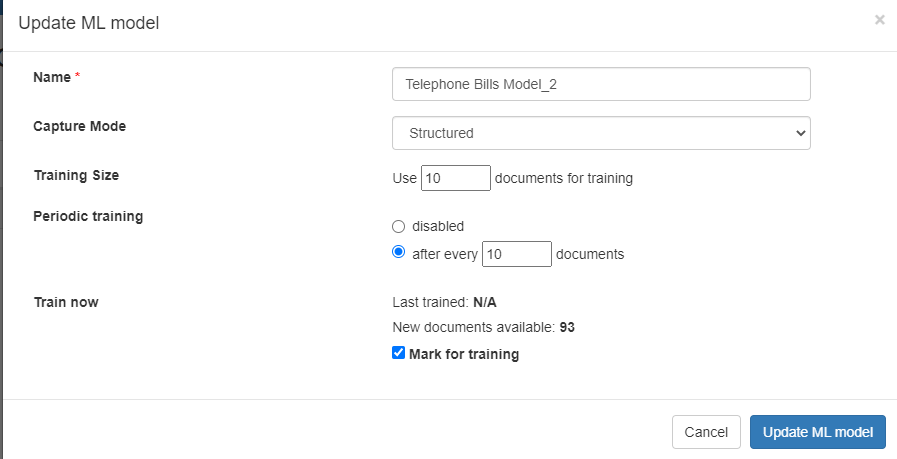Click the "New documents available: 93" text
Screen dimensions: 897x459
pyautogui.click(x=483, y=327)
